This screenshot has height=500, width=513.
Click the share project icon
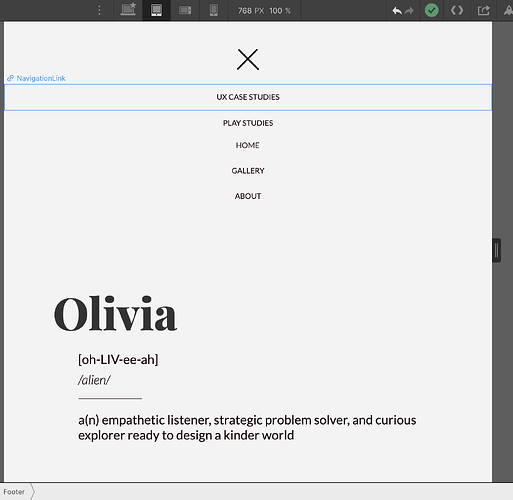[x=483, y=10]
